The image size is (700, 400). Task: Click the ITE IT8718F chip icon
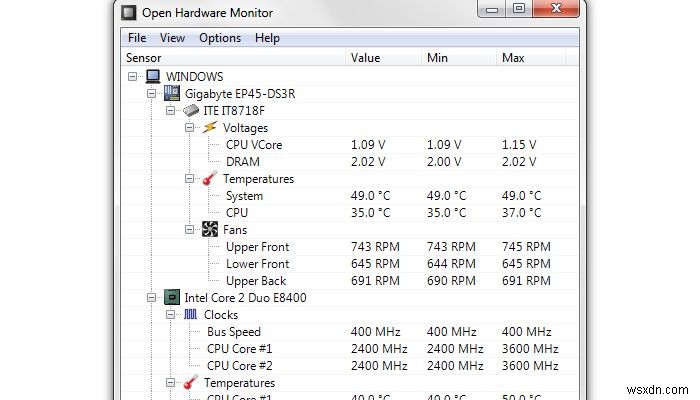[x=191, y=110]
